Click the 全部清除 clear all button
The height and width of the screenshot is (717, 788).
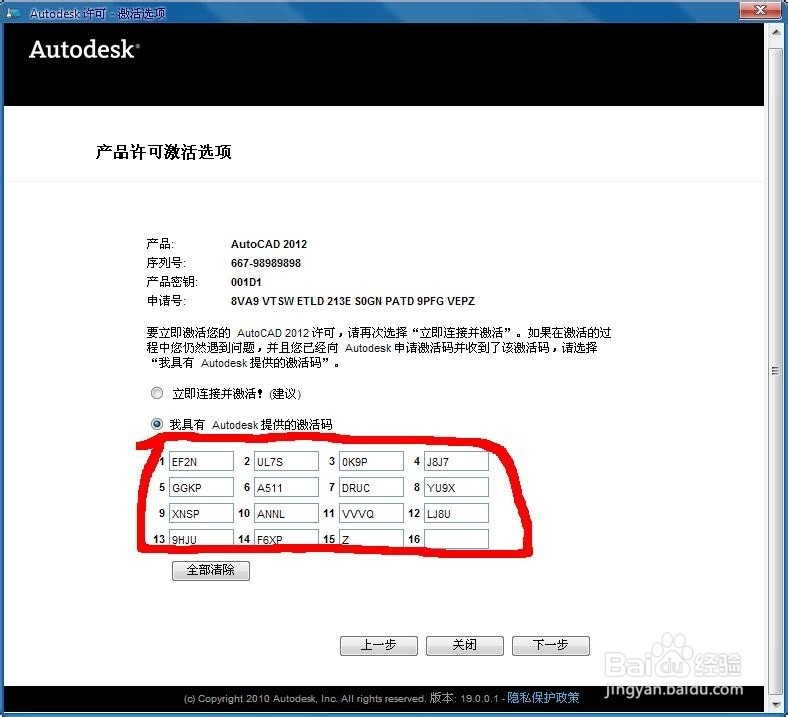click(x=211, y=570)
